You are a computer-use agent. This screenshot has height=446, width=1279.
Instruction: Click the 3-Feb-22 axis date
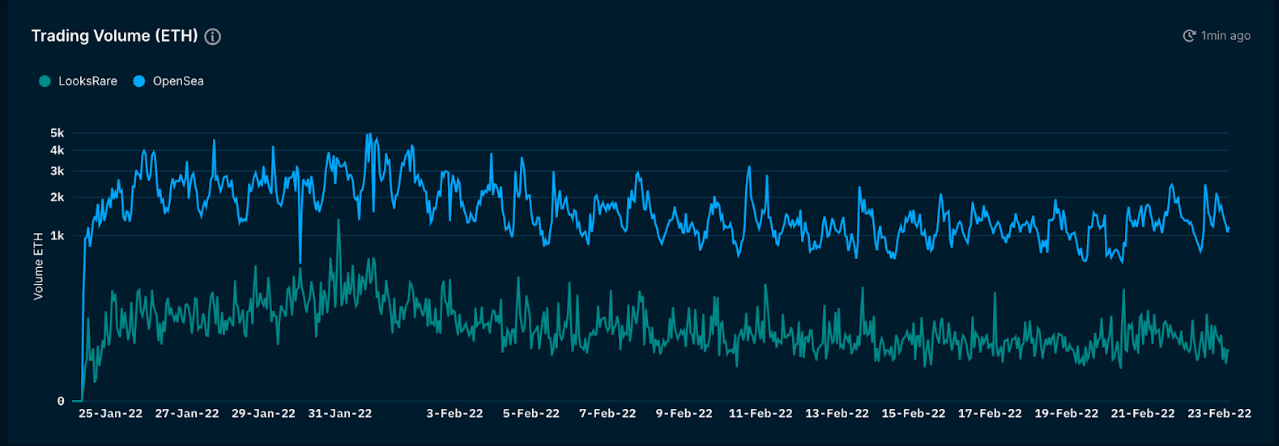point(456,413)
